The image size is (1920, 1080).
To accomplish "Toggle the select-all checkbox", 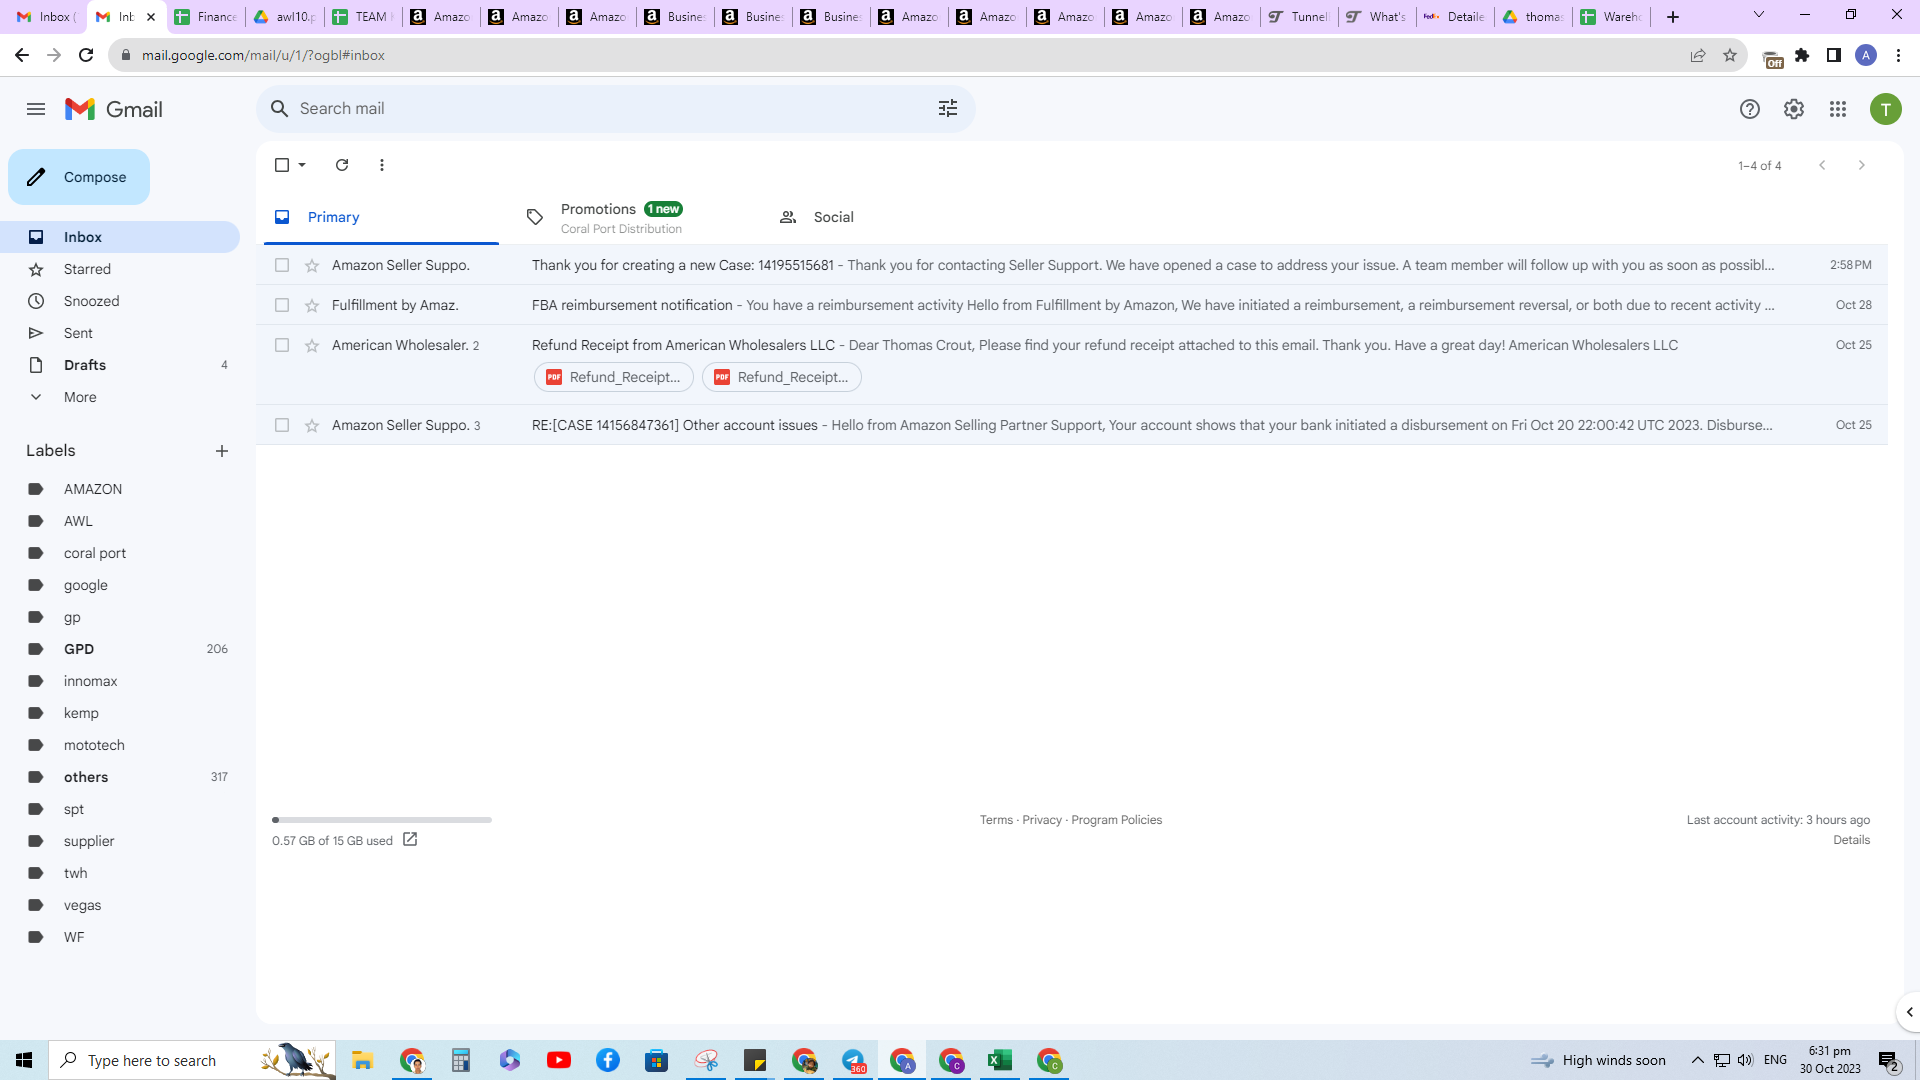I will pos(282,165).
